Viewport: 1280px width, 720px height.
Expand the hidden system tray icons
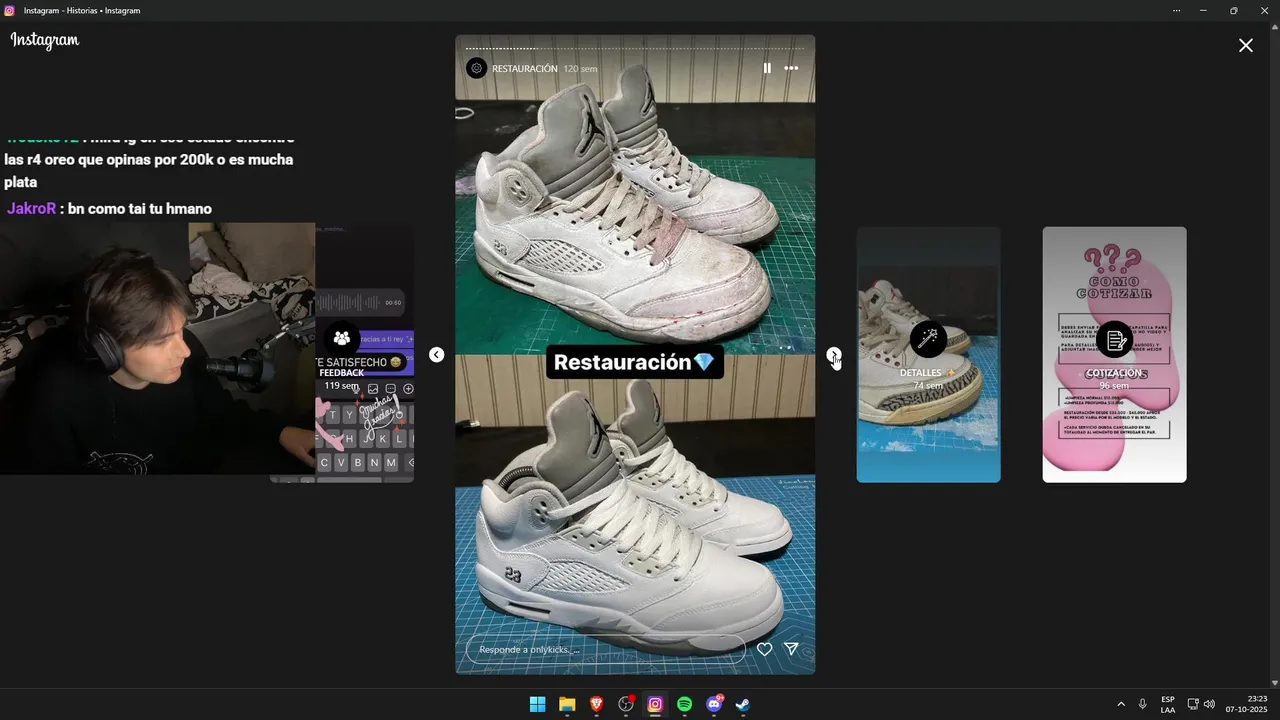1121,704
